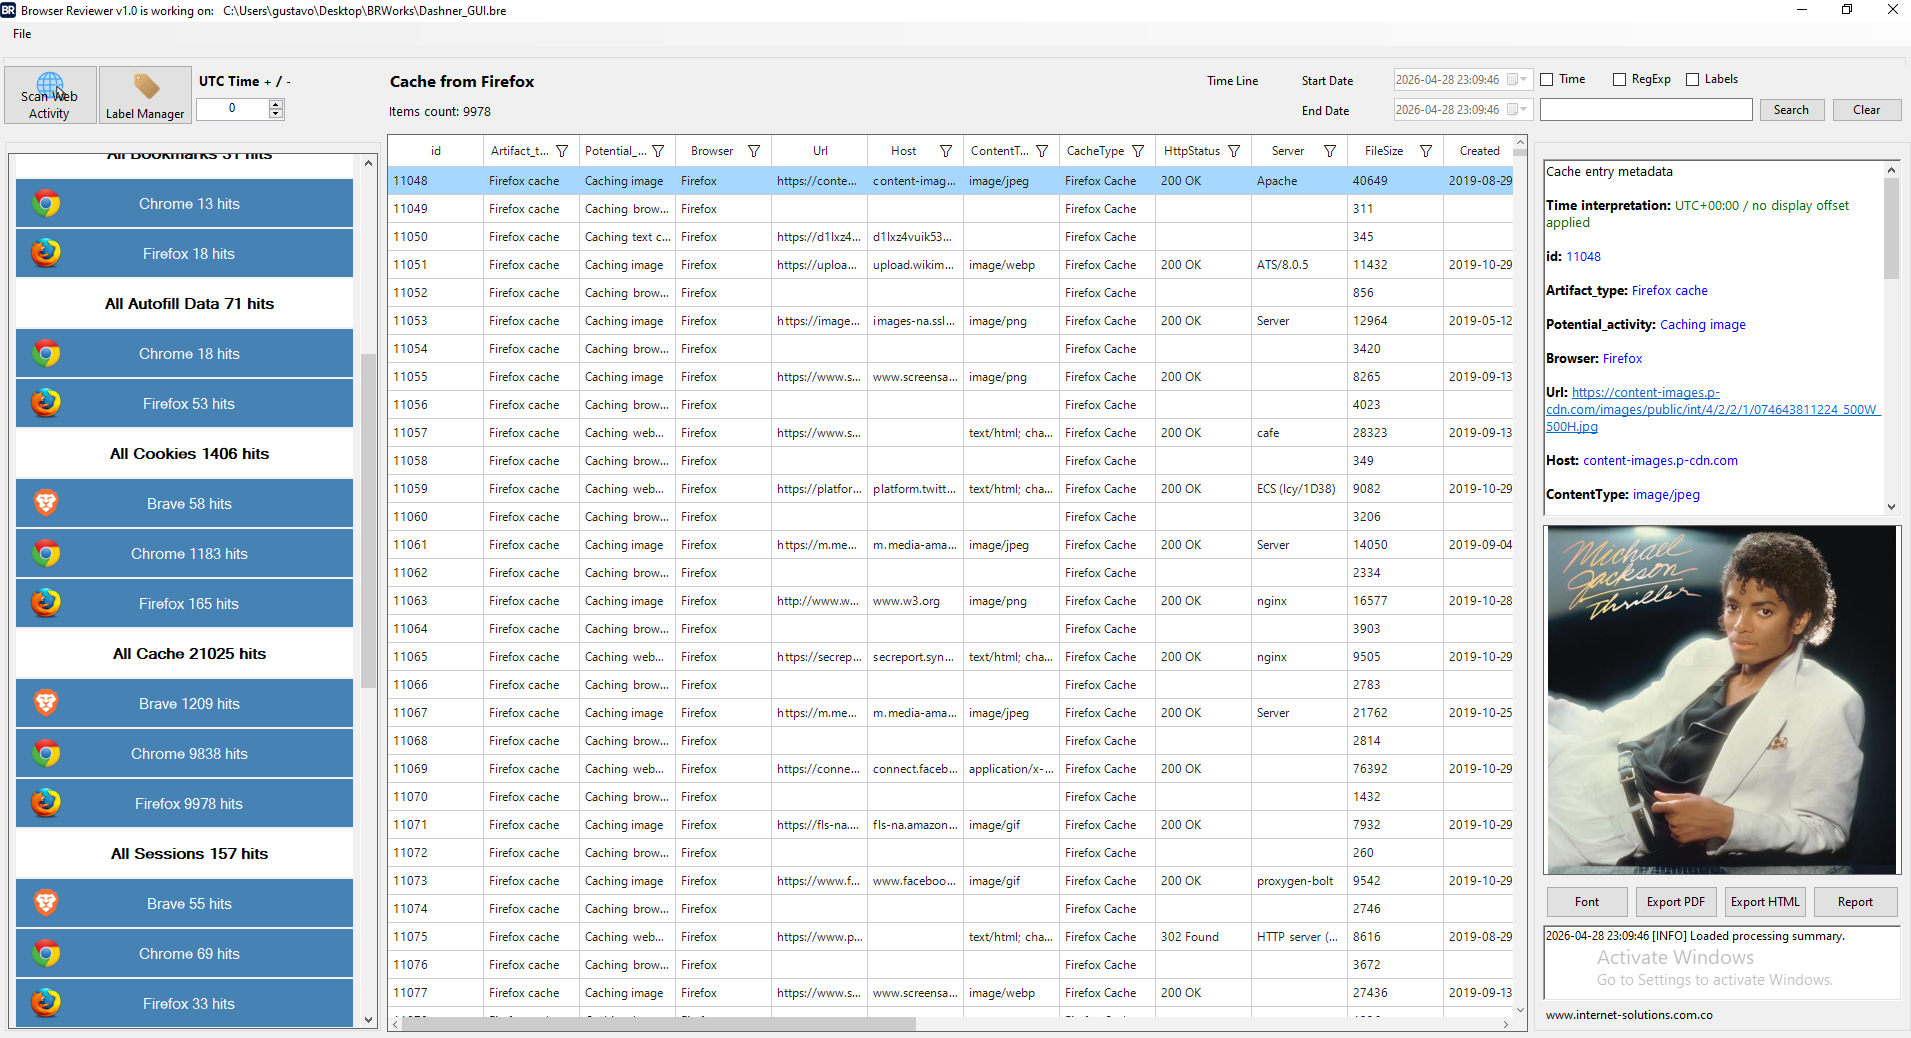Tick the Labels checkbox
Image resolution: width=1911 pixels, height=1038 pixels.
[x=1693, y=80]
